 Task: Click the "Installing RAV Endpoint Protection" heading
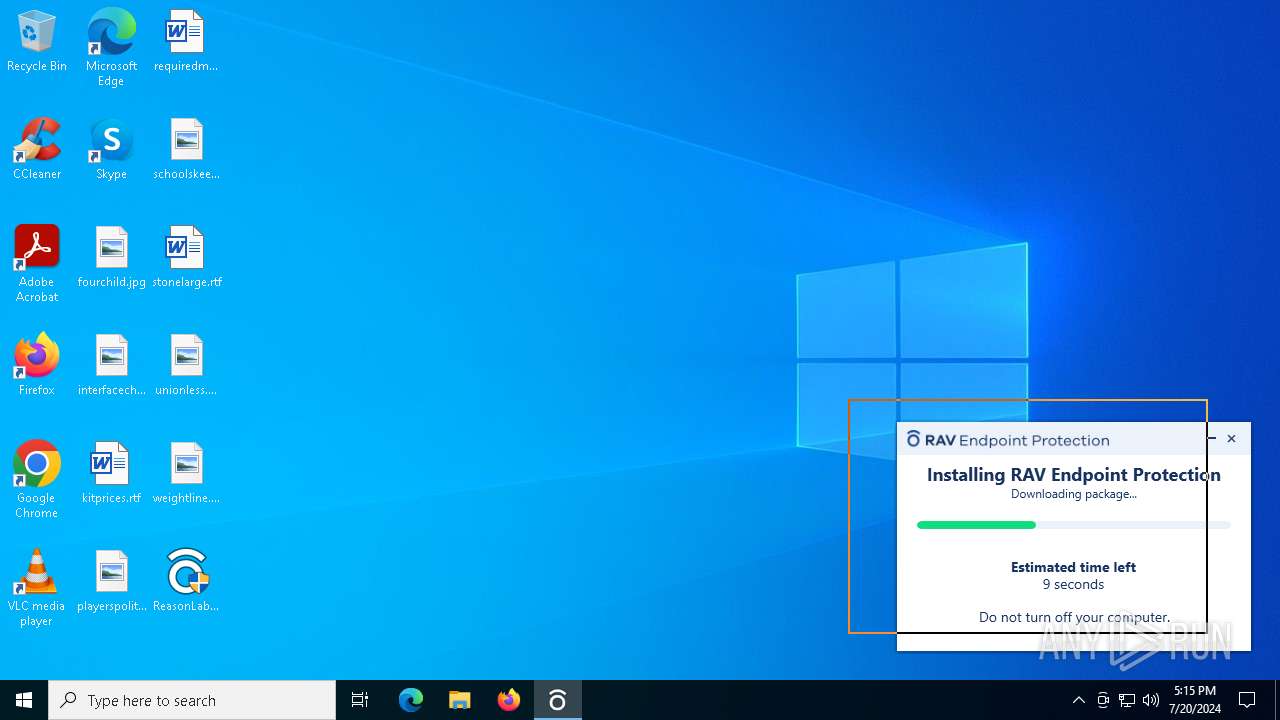(x=1074, y=474)
